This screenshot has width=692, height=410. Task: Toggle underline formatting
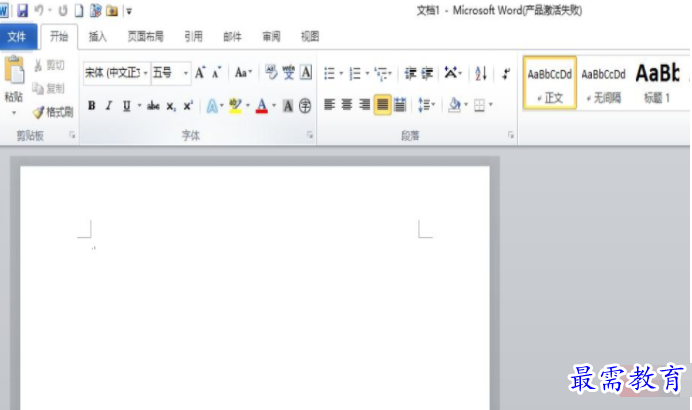point(127,105)
